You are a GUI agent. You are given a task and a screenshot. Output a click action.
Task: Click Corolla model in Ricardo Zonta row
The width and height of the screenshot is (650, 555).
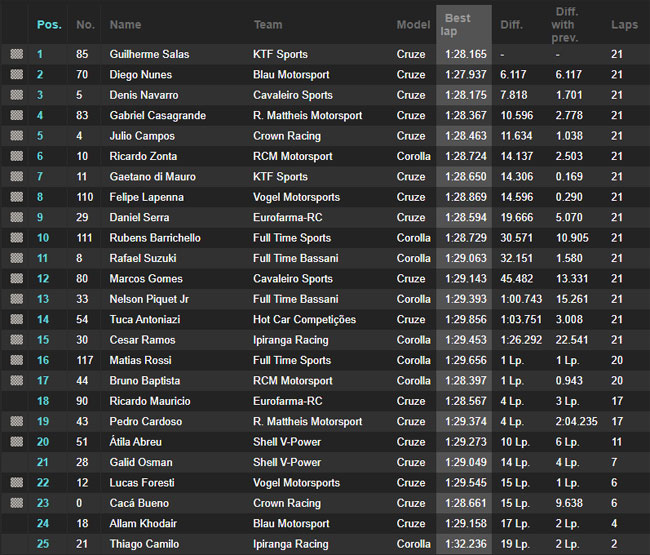coord(413,156)
